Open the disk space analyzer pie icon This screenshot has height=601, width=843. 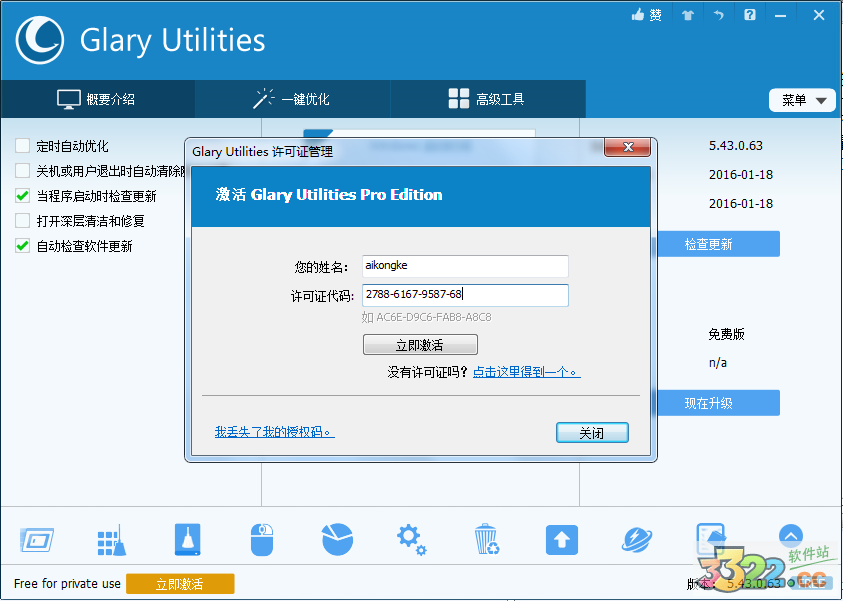(x=337, y=539)
